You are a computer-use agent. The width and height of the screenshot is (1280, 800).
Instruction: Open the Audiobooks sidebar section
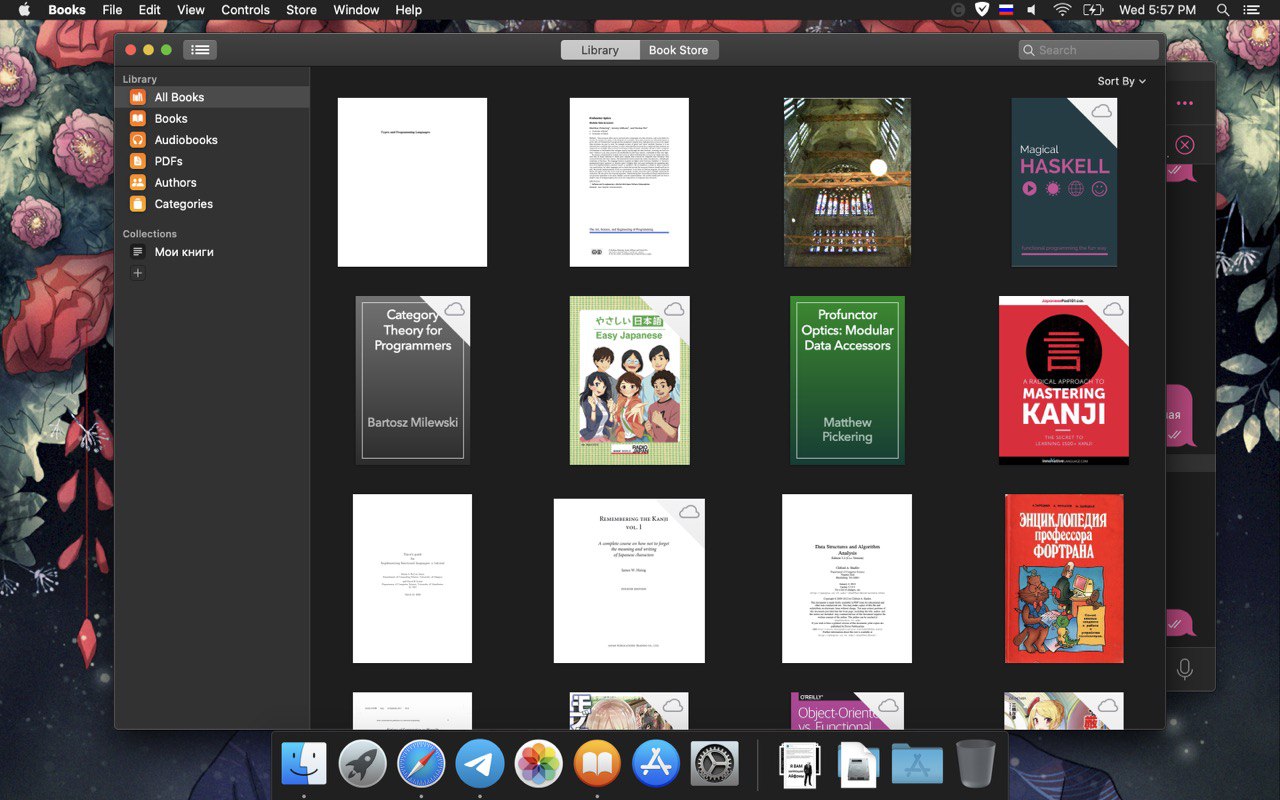coord(212,140)
